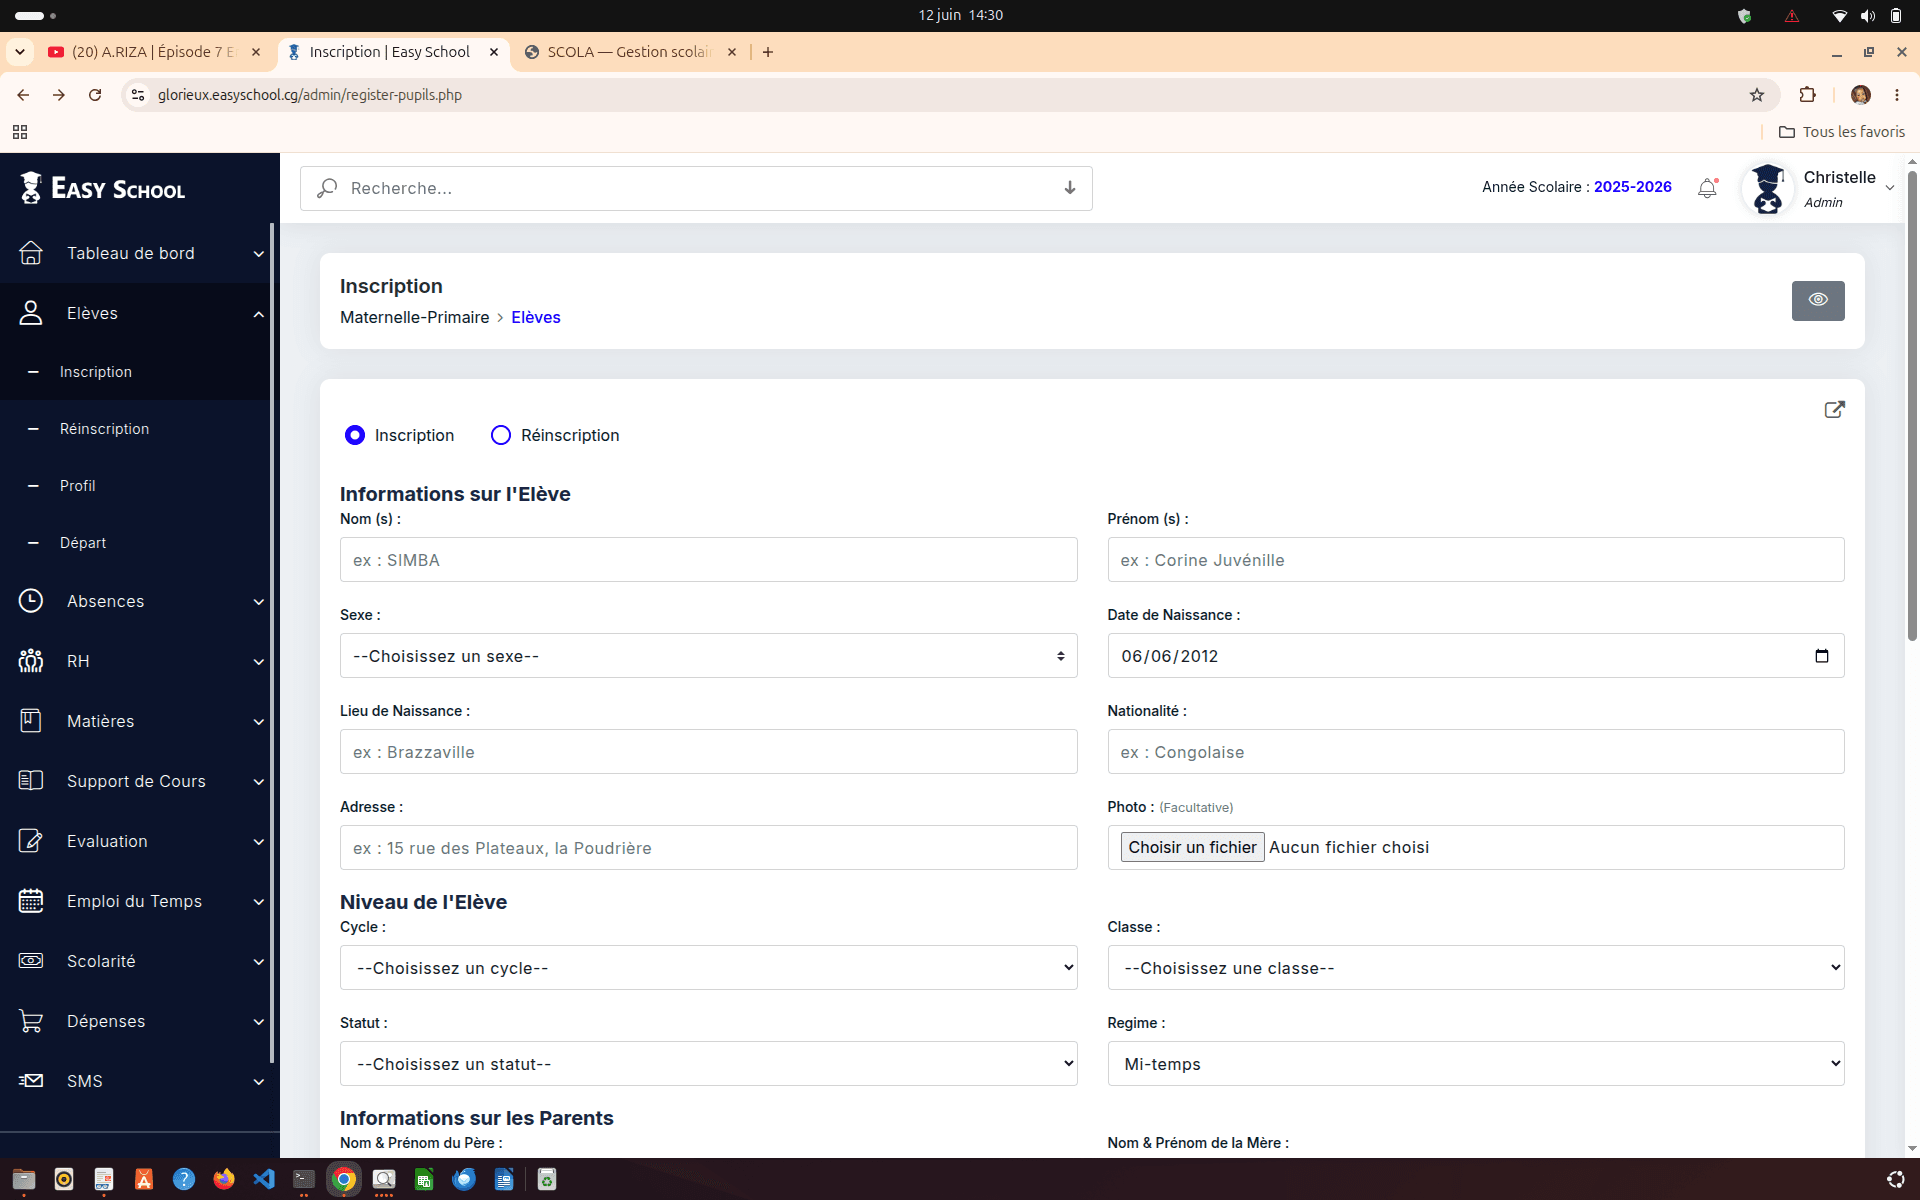
Task: Expand the Scolarité chevron
Action: (259, 962)
